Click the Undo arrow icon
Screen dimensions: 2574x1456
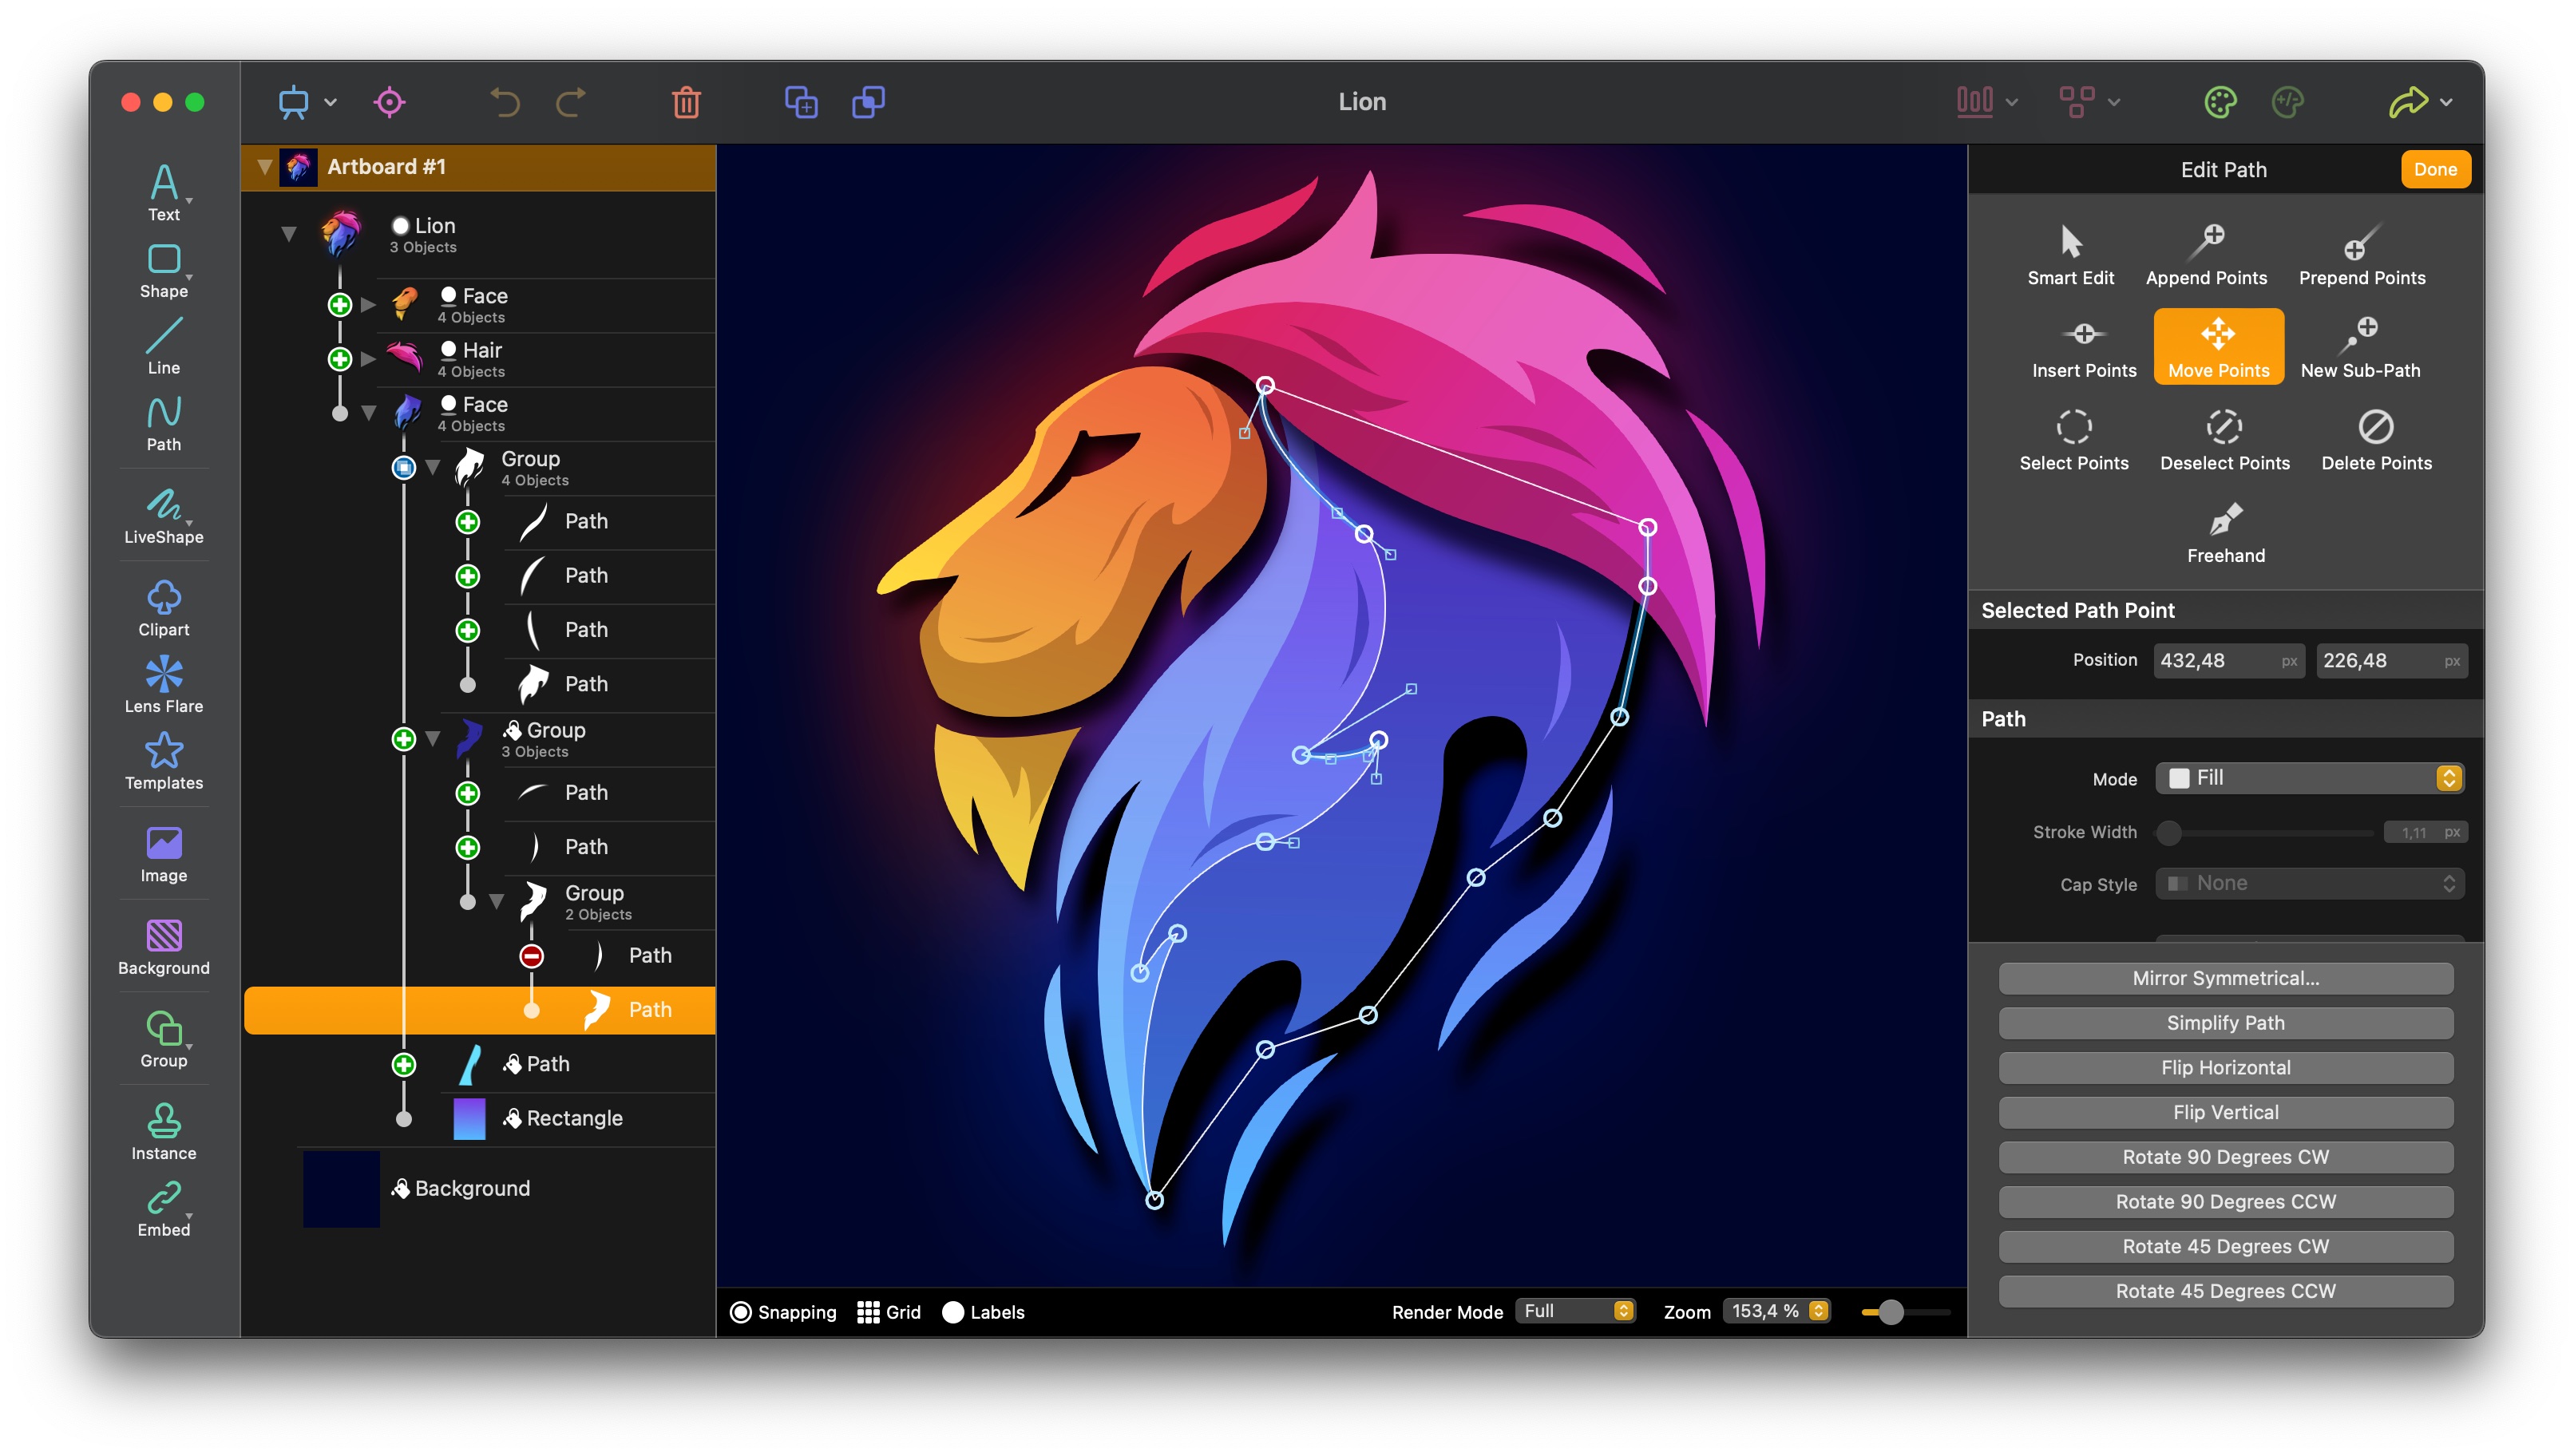click(x=505, y=102)
